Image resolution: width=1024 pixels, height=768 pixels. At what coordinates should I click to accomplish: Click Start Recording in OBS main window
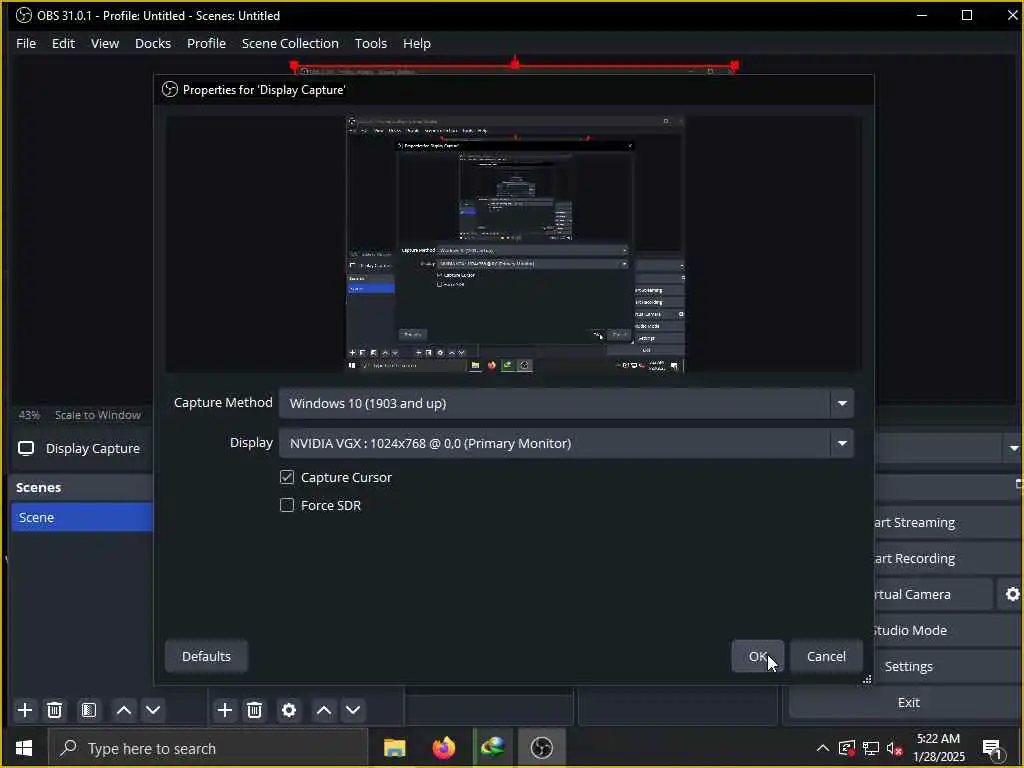click(948, 558)
